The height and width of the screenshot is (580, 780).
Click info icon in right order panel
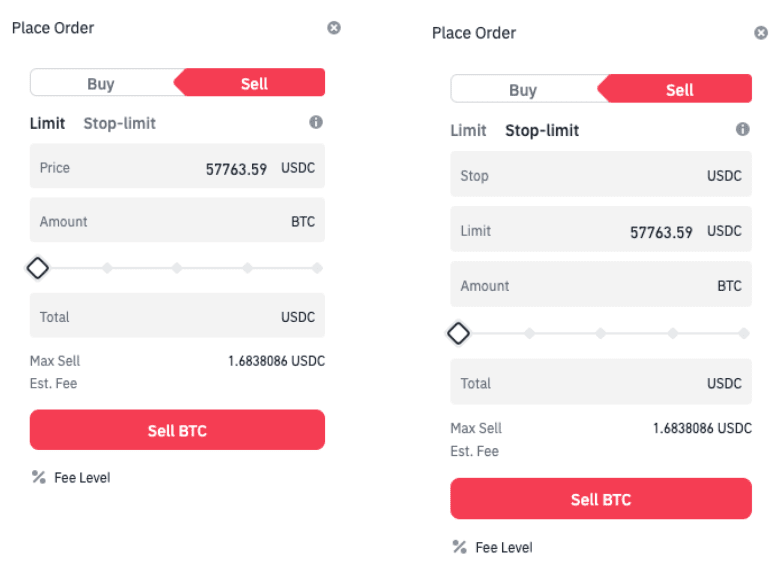(743, 129)
